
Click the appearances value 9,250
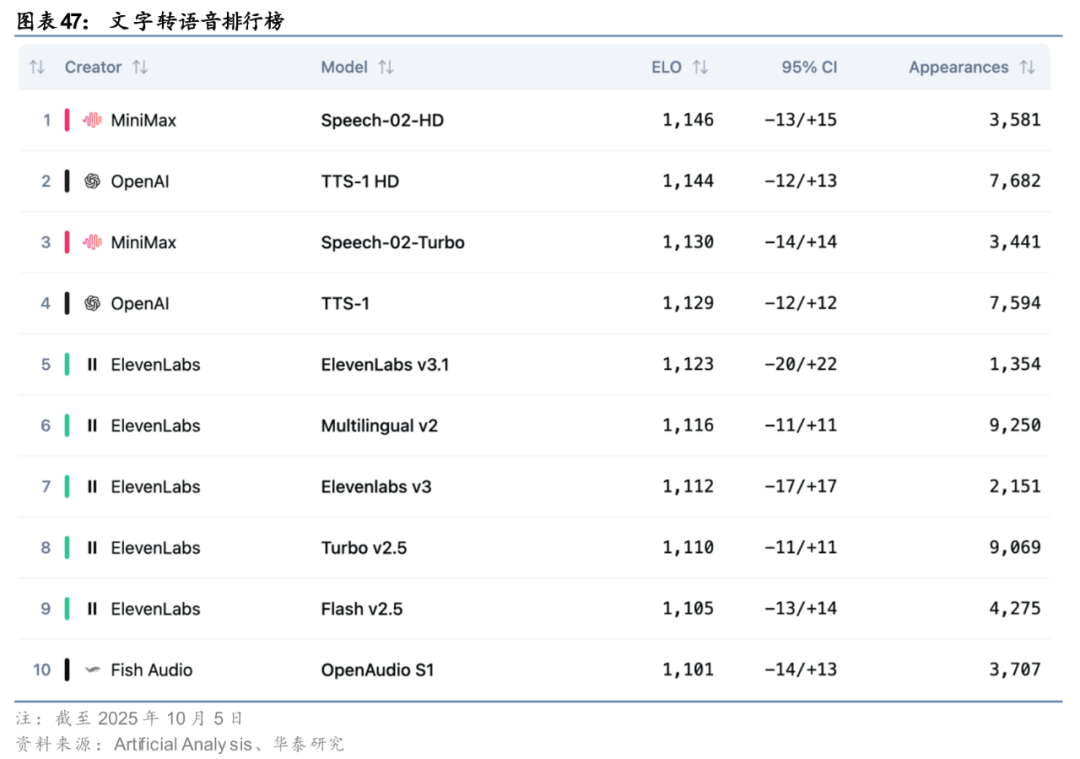(1015, 425)
